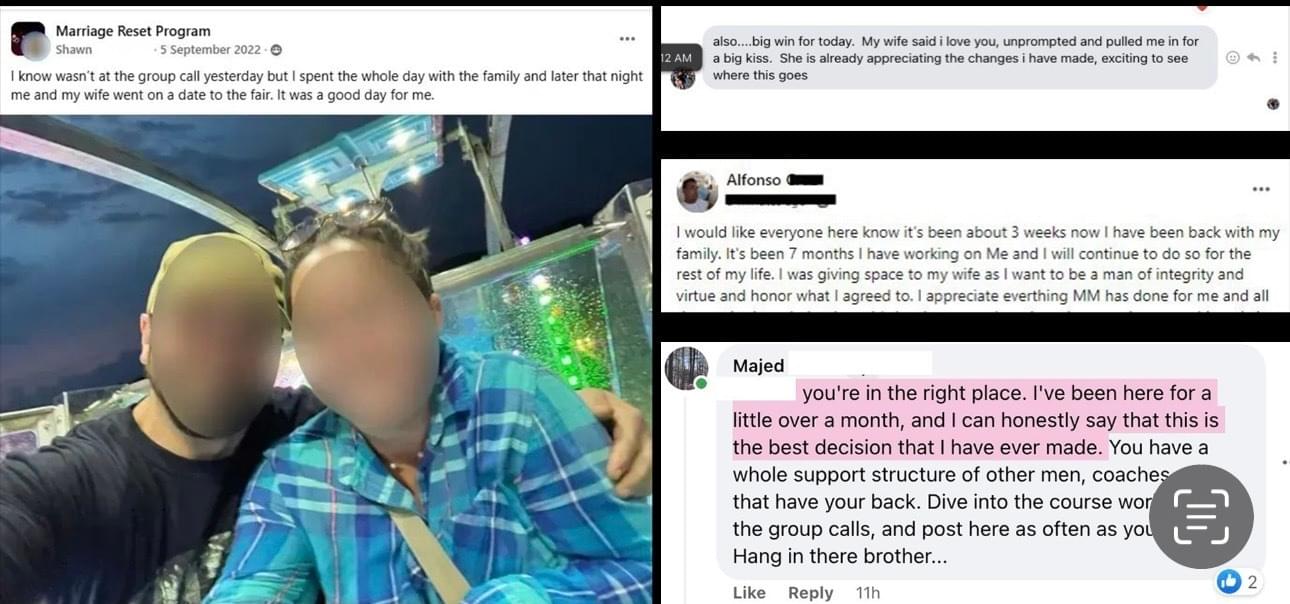This screenshot has width=1290, height=604.
Task: Open the vertical dots menu beside chat message
Action: coord(1274,58)
